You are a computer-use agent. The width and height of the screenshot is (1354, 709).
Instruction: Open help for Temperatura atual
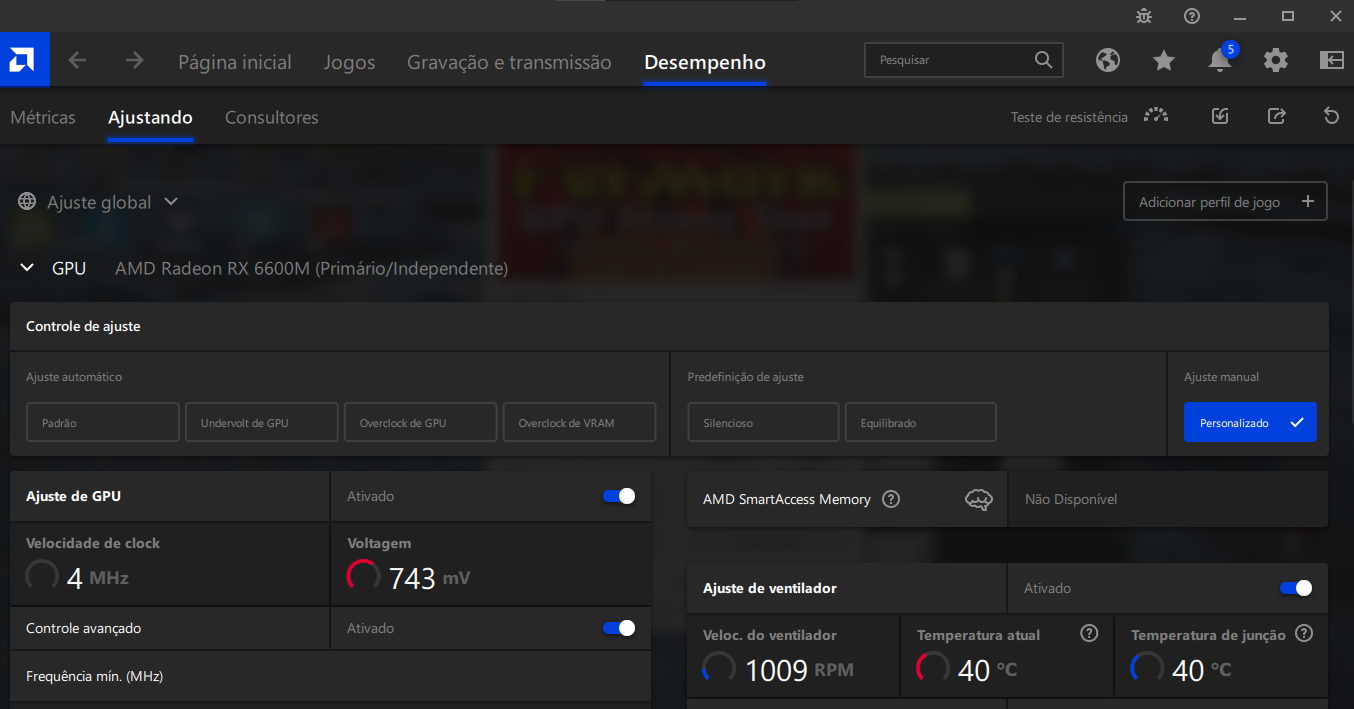point(1090,633)
